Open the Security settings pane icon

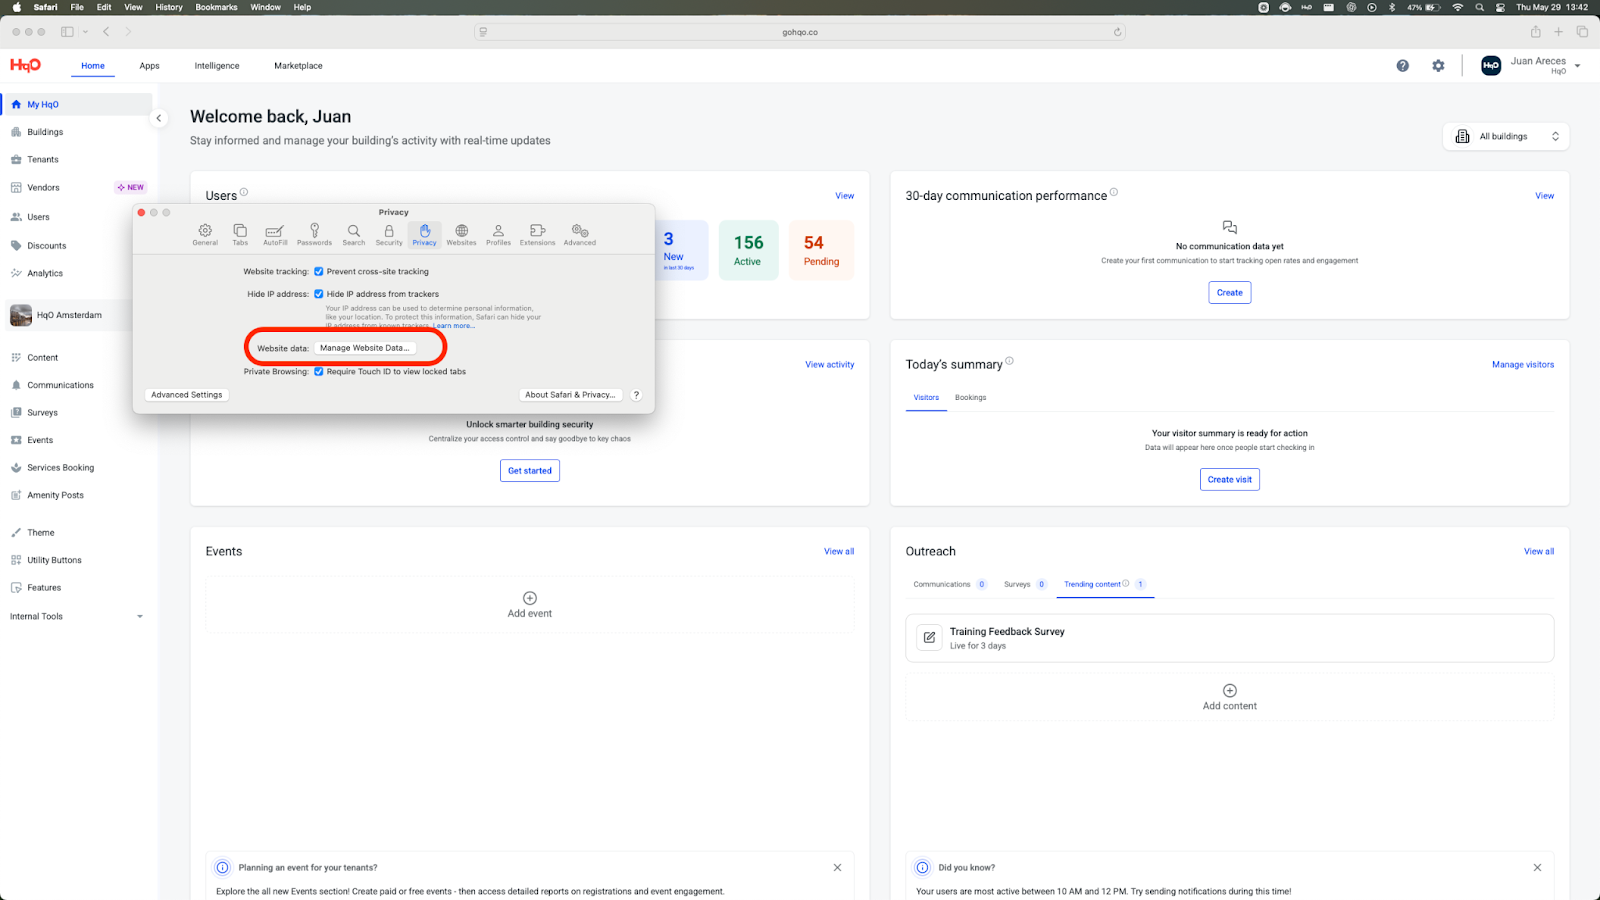[389, 234]
